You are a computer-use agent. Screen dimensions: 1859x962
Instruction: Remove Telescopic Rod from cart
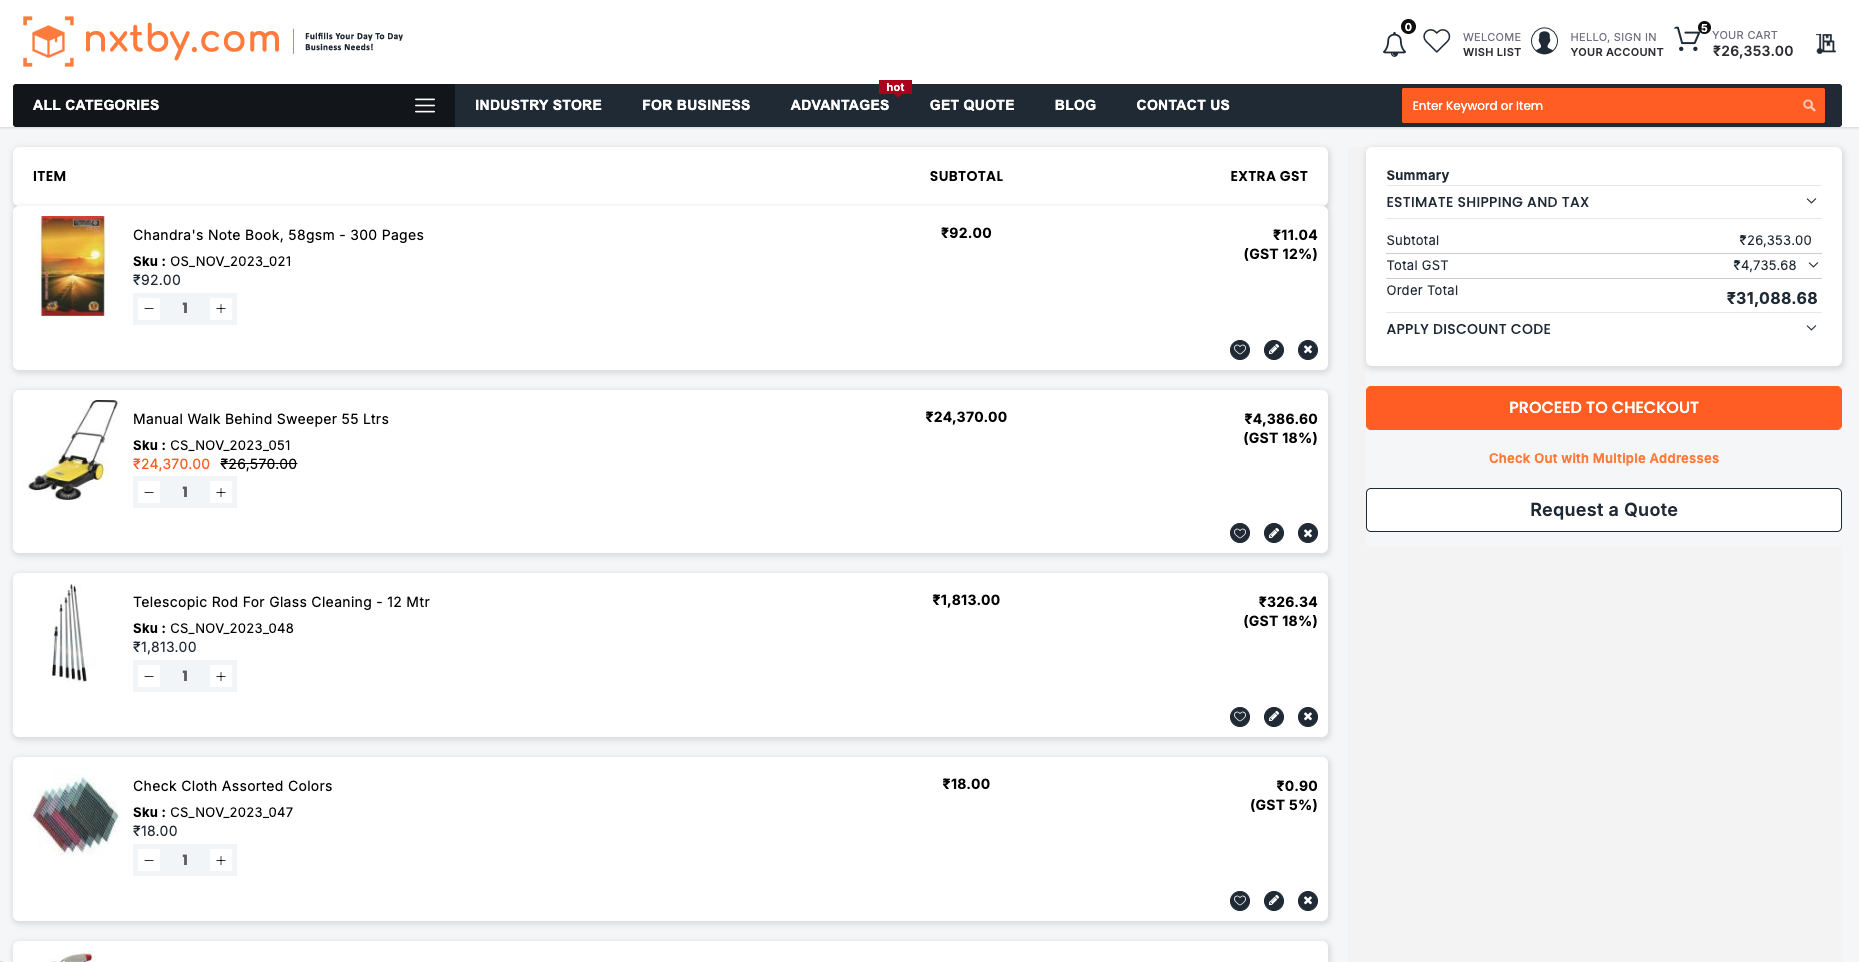click(x=1308, y=717)
